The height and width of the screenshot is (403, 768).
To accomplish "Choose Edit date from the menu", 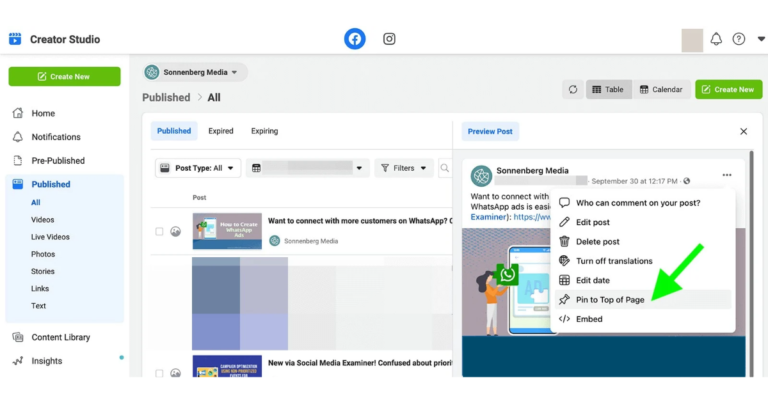I will click(x=643, y=280).
